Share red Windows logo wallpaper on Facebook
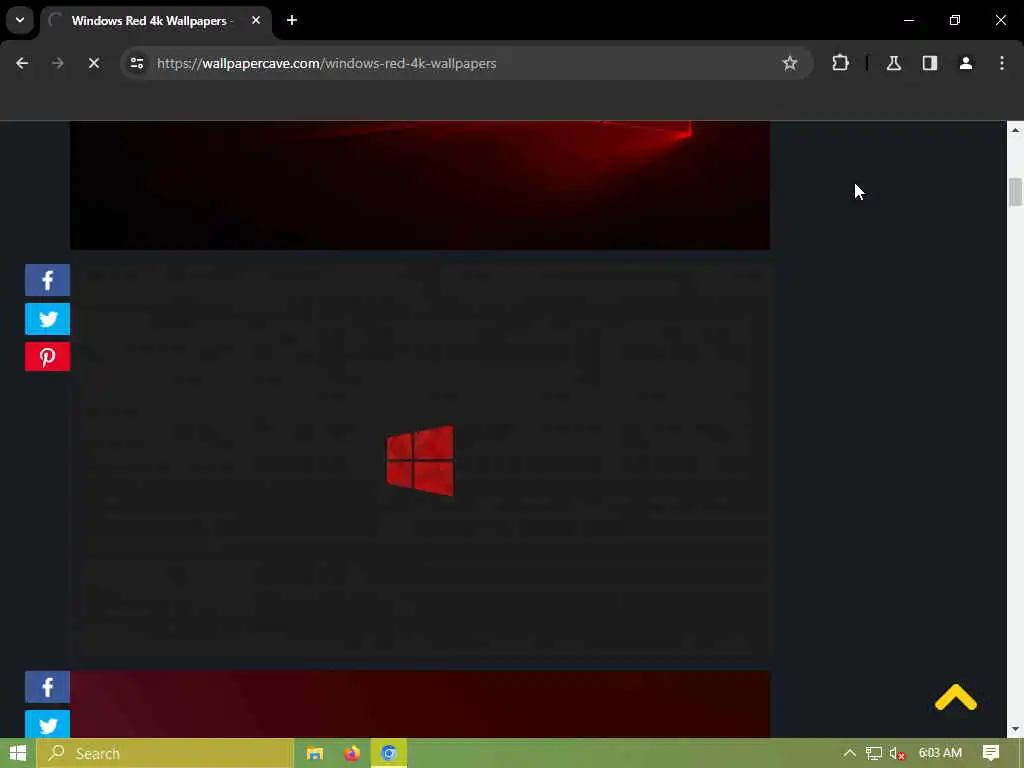Screen dimensions: 1024x768 click(48, 280)
